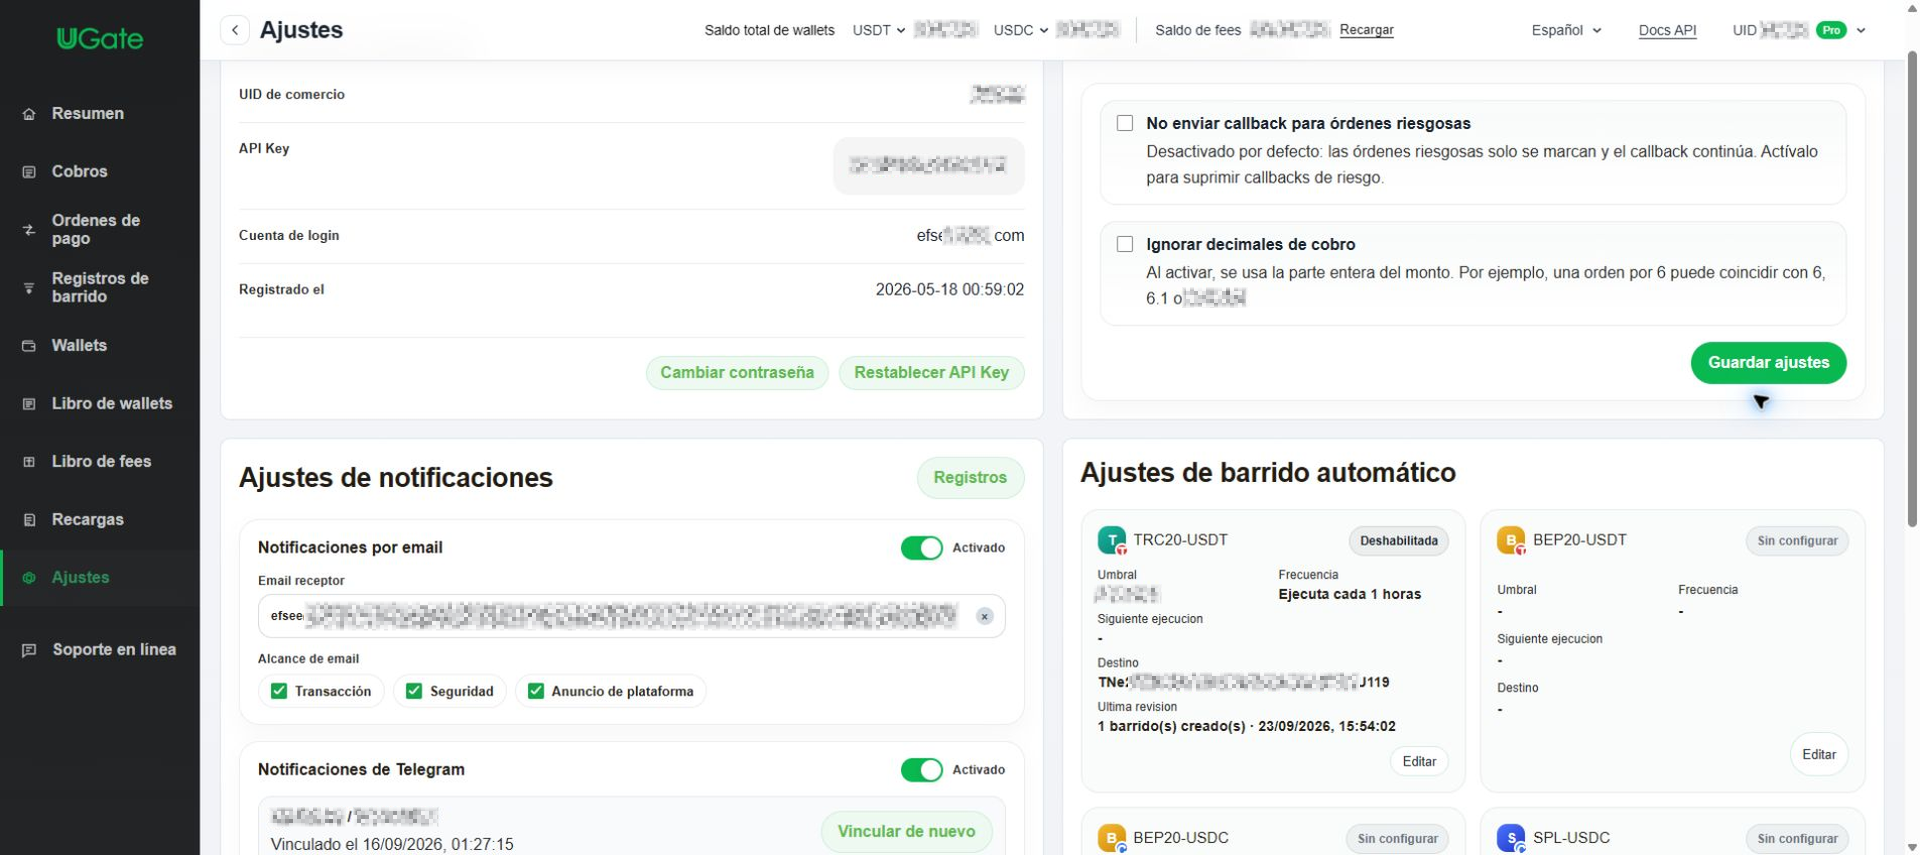
Task: Click the Cobros sidebar icon
Action: click(x=29, y=172)
